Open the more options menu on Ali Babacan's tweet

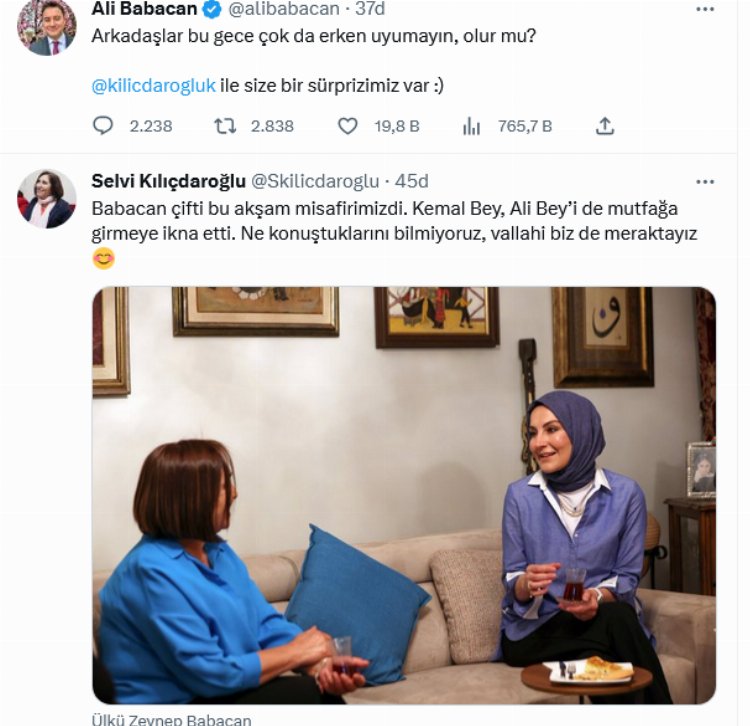click(x=705, y=10)
